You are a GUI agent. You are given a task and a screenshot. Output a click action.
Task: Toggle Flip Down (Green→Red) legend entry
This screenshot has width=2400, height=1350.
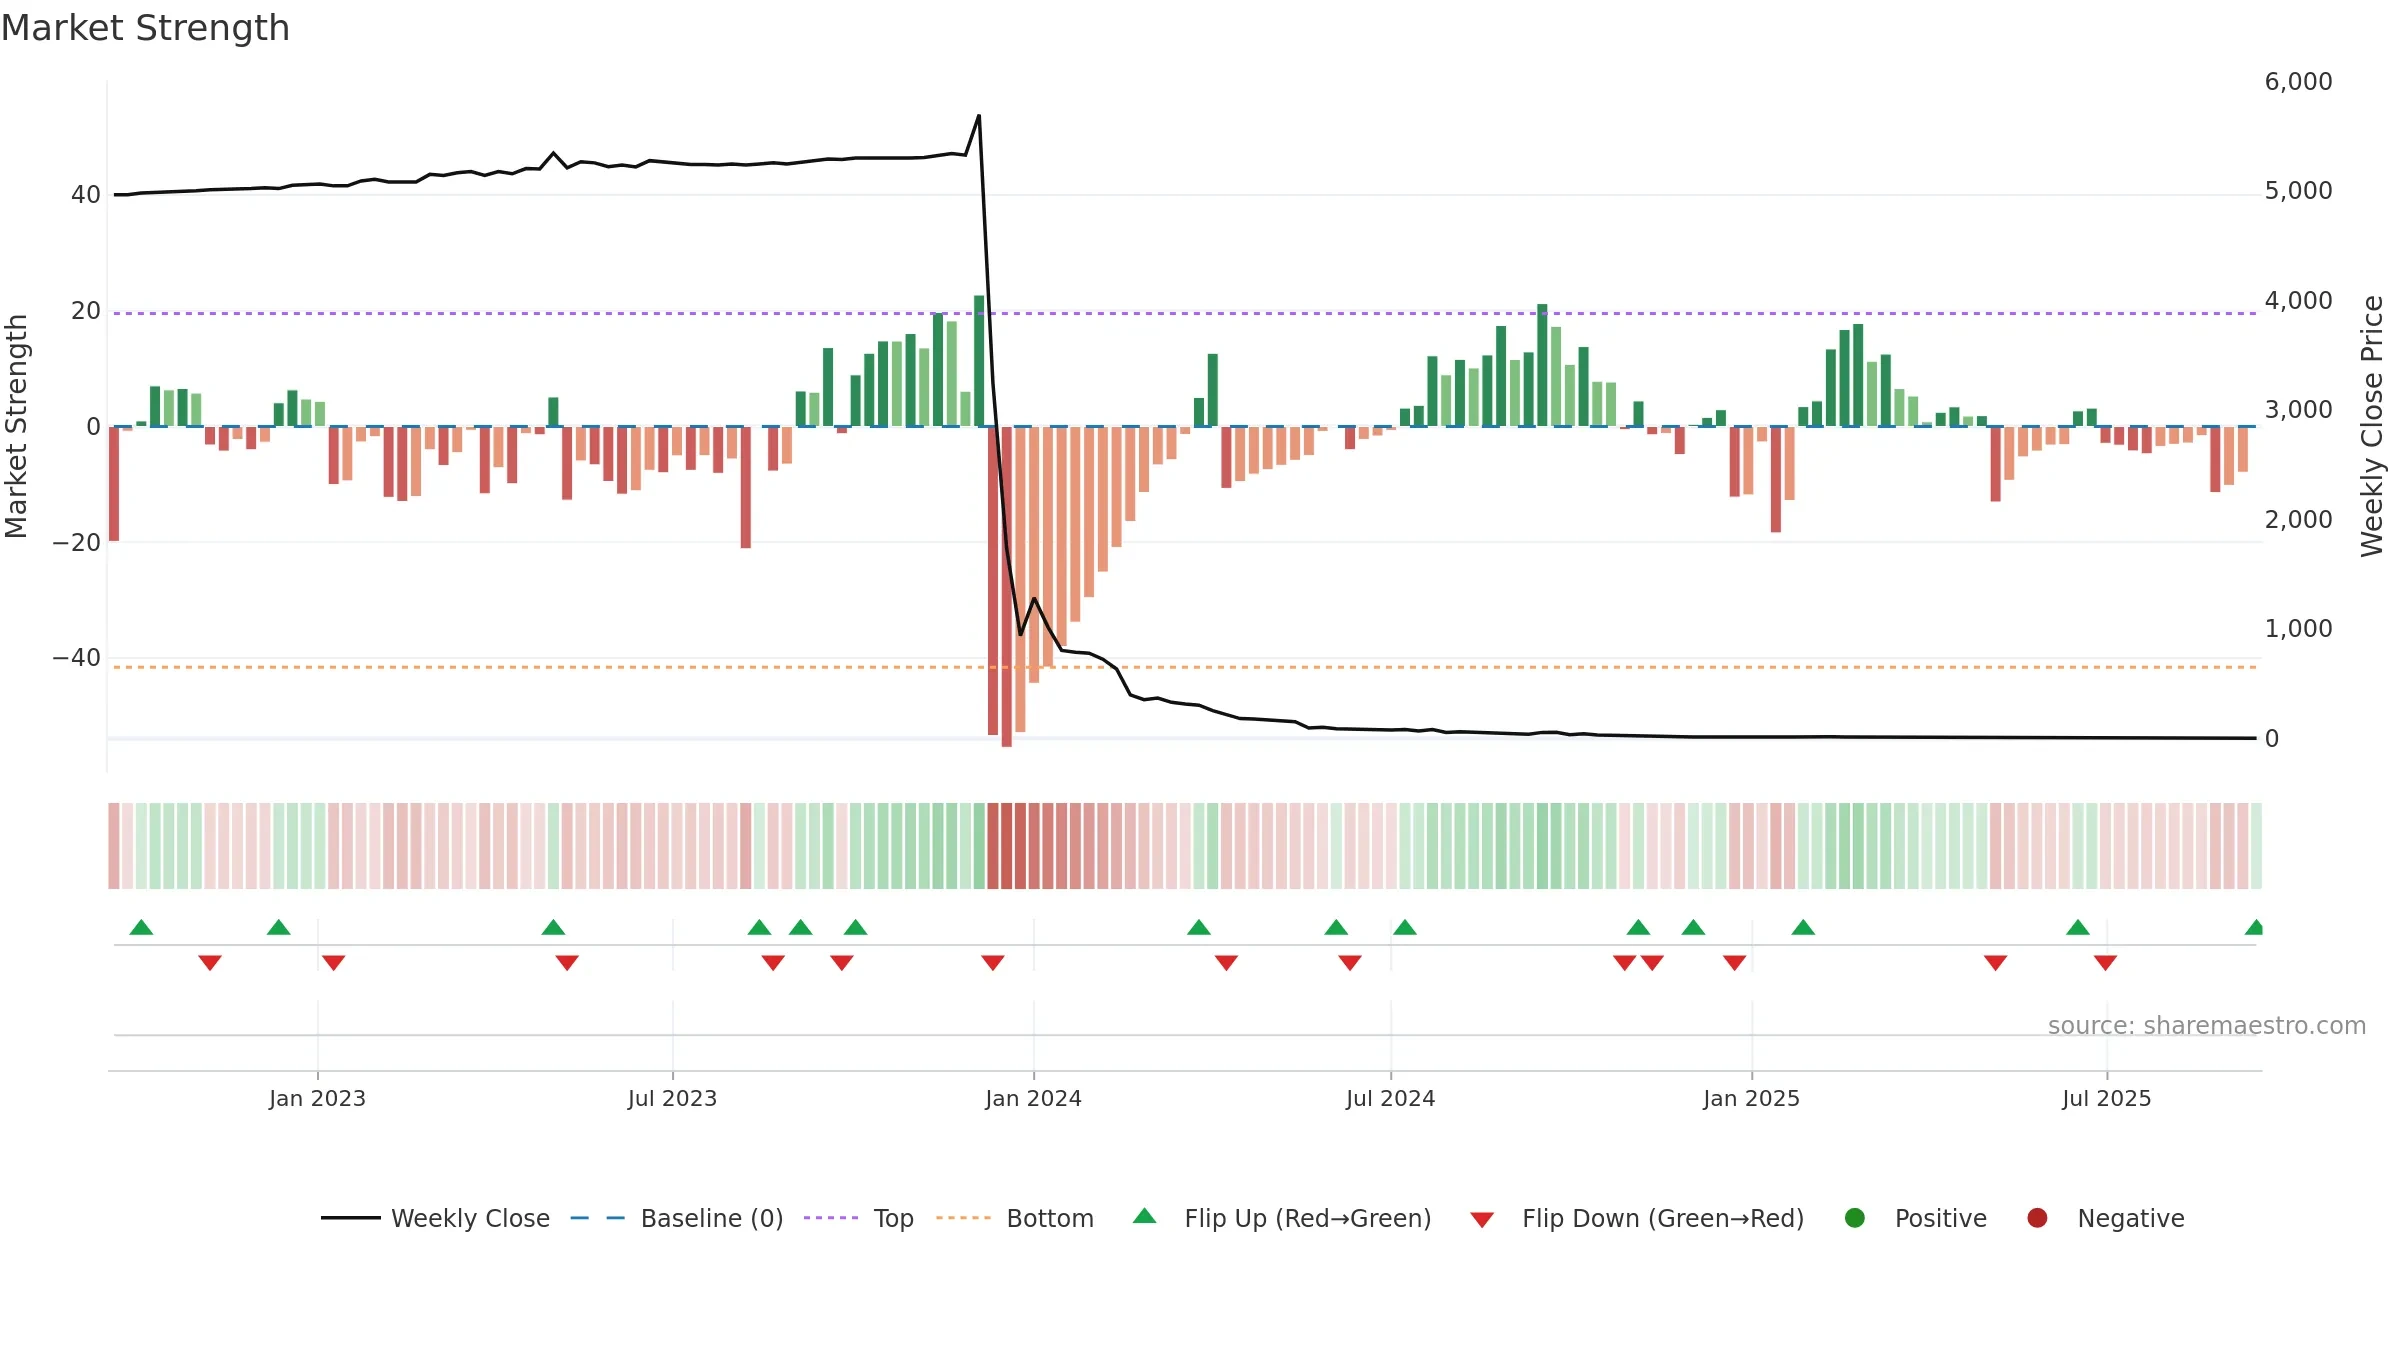(x=1637, y=1218)
